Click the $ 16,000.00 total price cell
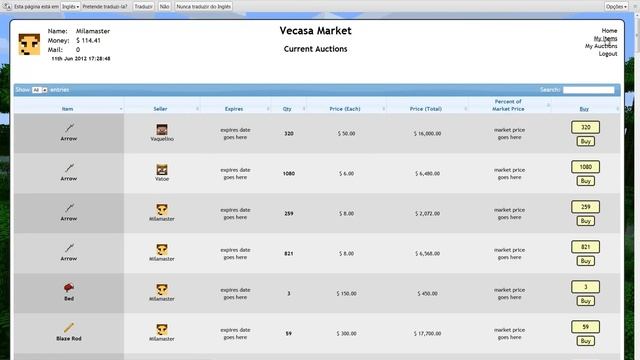 (x=427, y=133)
